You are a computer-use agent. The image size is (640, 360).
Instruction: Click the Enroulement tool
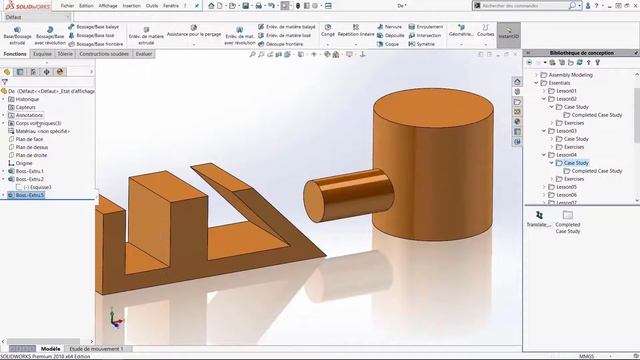click(x=426, y=27)
